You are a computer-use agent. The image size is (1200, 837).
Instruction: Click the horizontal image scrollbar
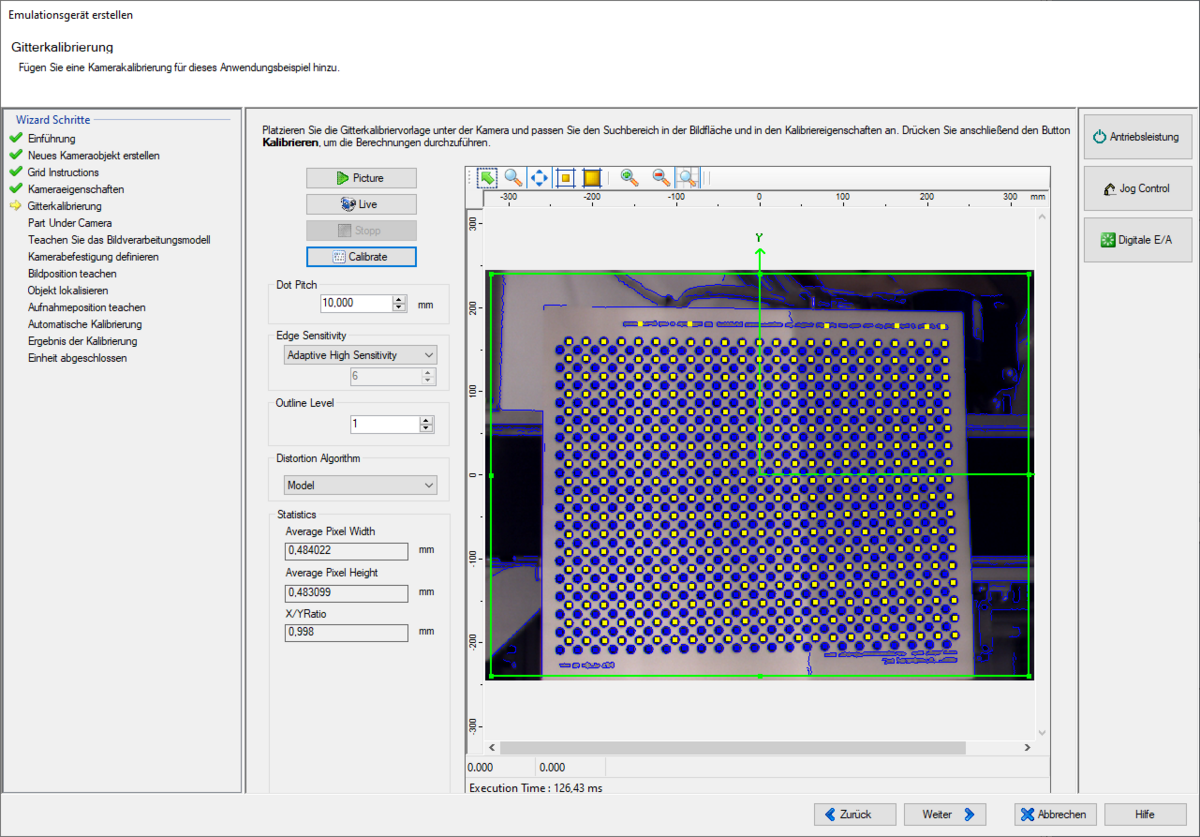coord(732,747)
